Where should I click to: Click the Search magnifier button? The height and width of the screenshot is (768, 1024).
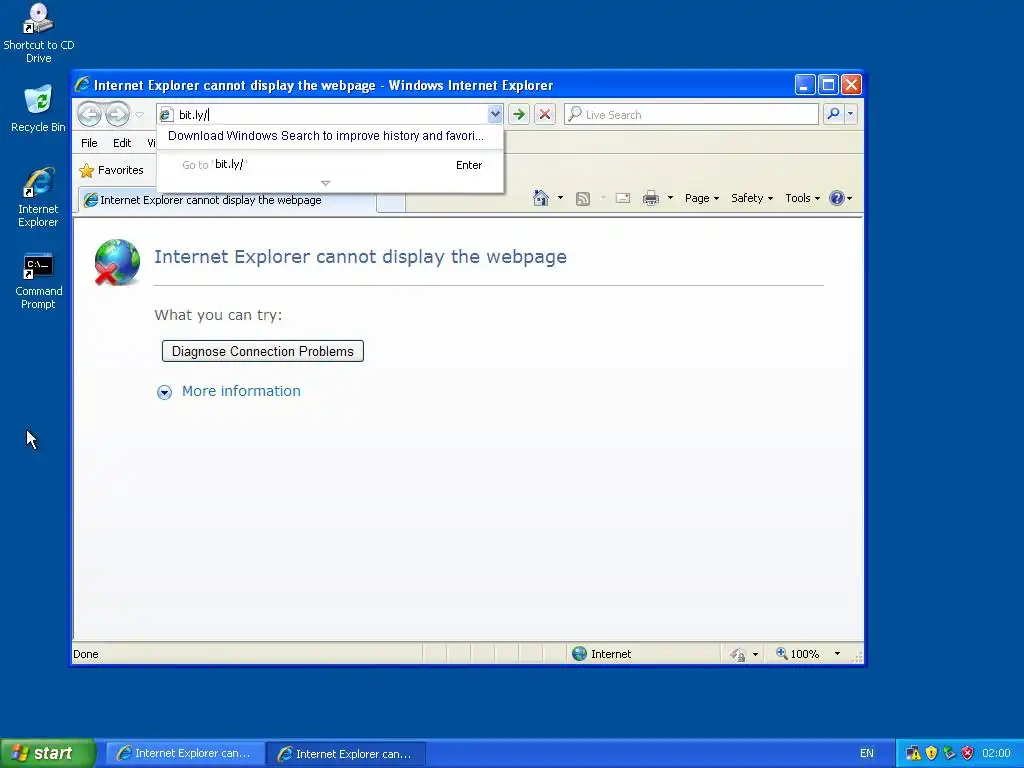(833, 114)
